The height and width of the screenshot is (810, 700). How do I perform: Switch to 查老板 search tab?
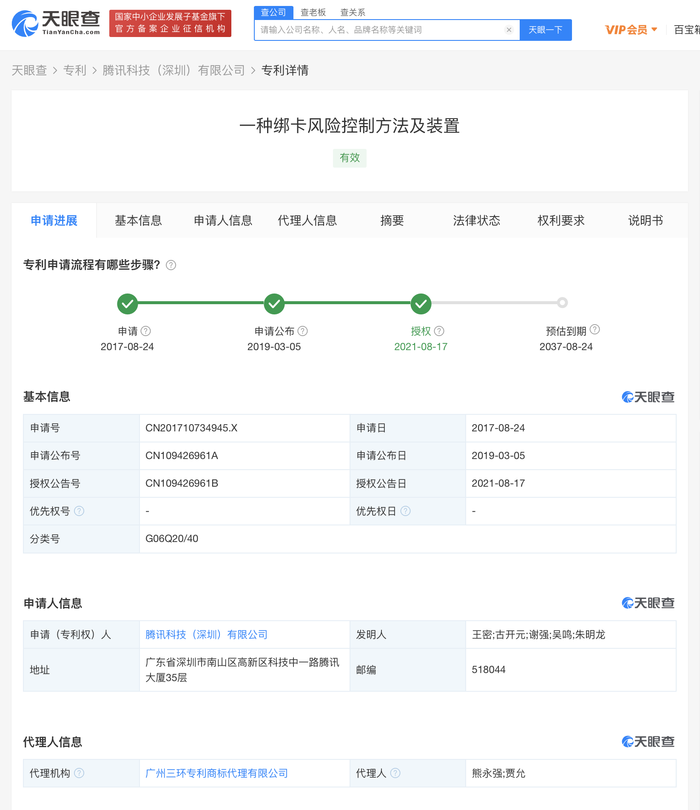click(313, 12)
